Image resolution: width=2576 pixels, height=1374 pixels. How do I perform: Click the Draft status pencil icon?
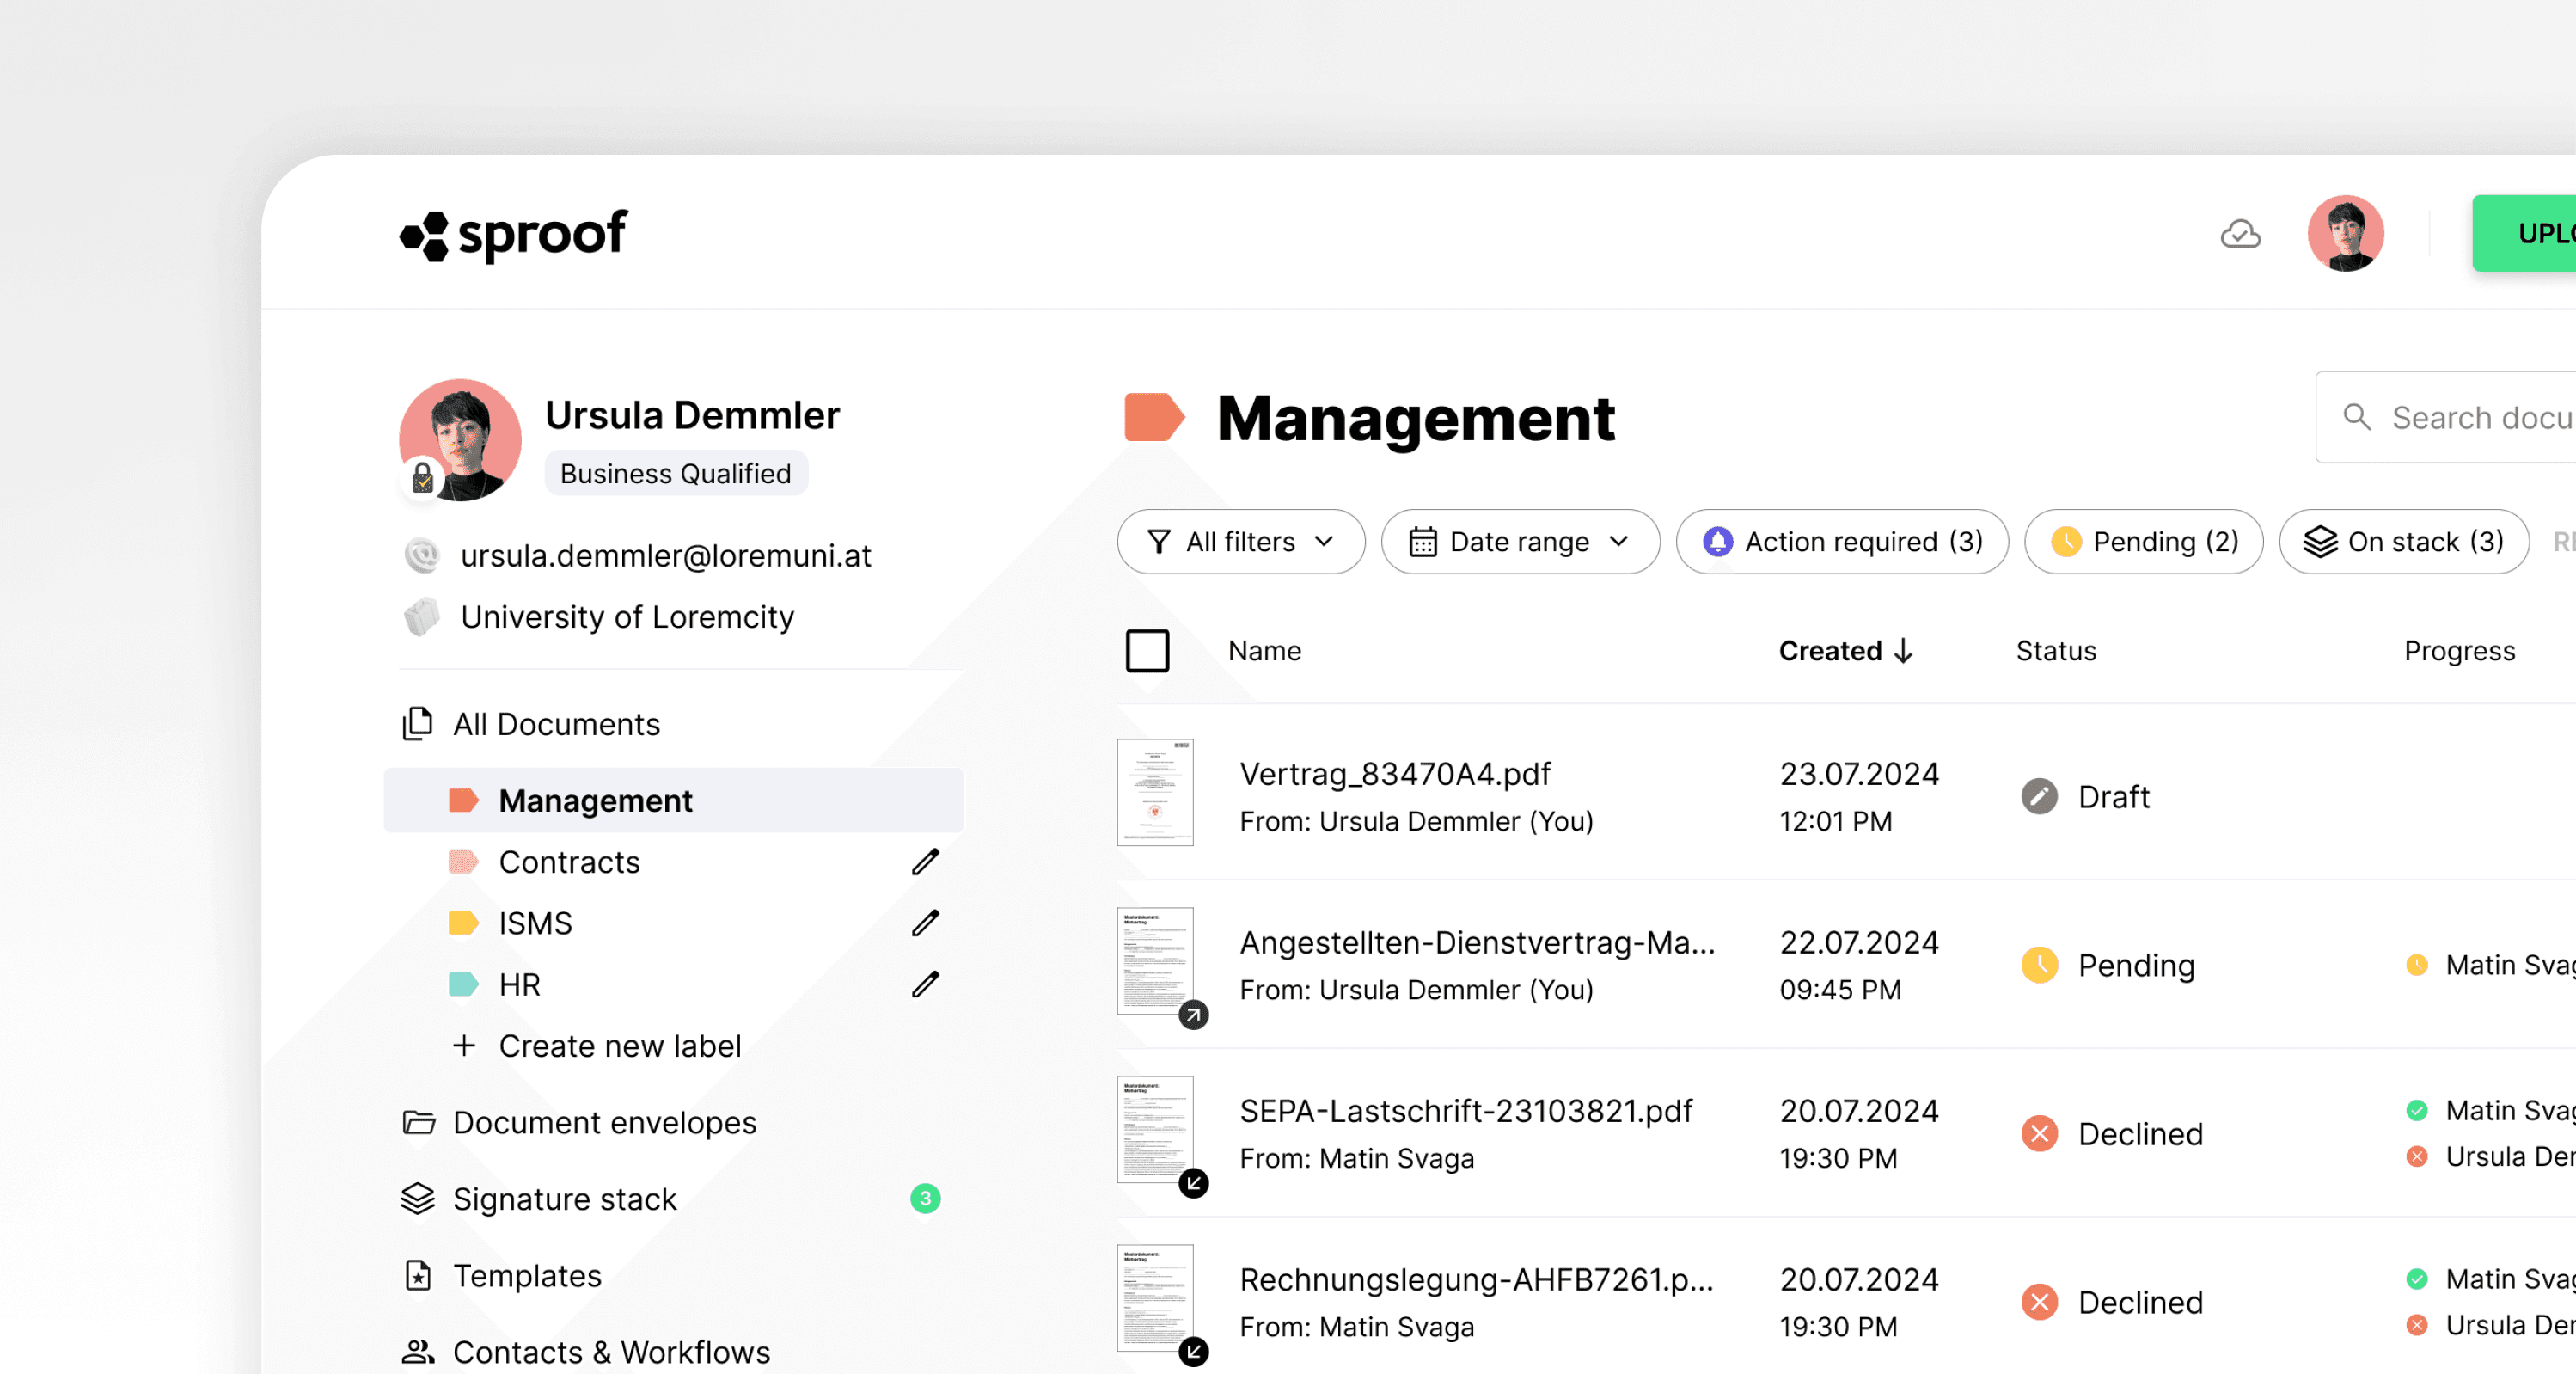(2039, 797)
